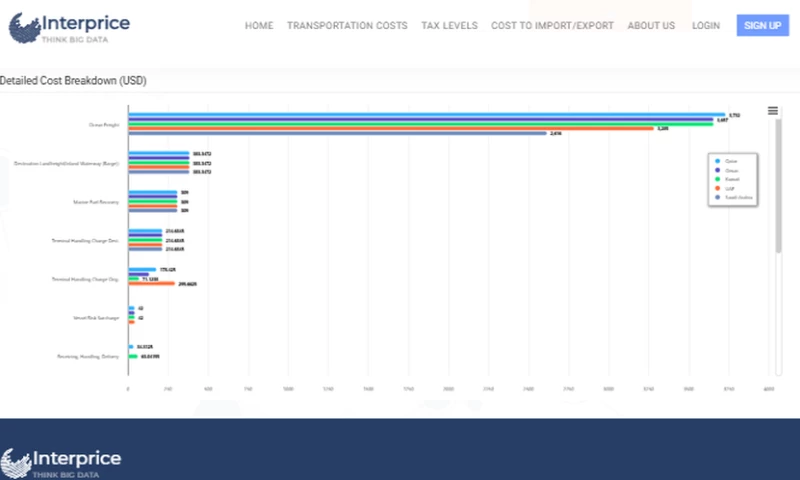Click the Oman legend marker dot

717,170
